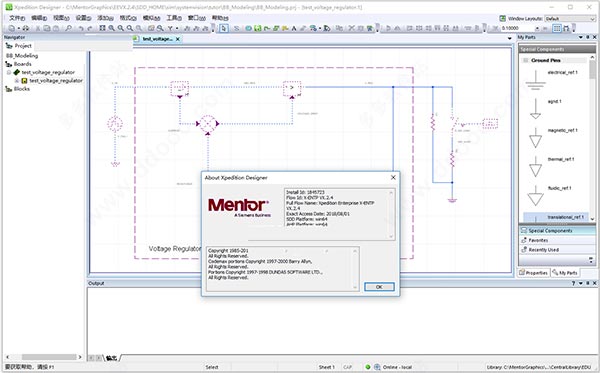Toggle auto-hide pin on My Parts panel
This screenshot has height=373, width=600.
pos(588,37)
